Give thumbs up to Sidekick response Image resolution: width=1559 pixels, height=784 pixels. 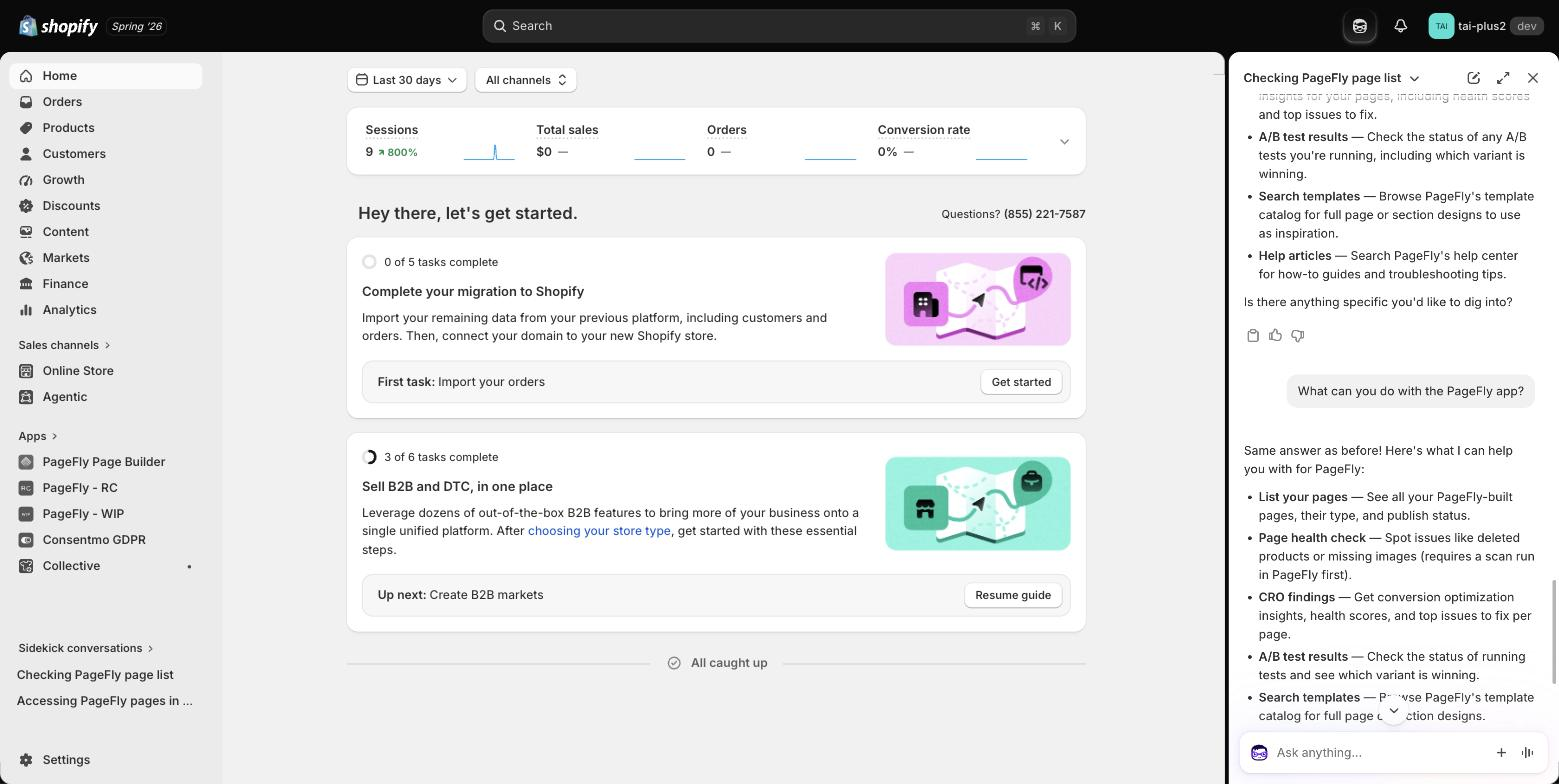click(1275, 336)
